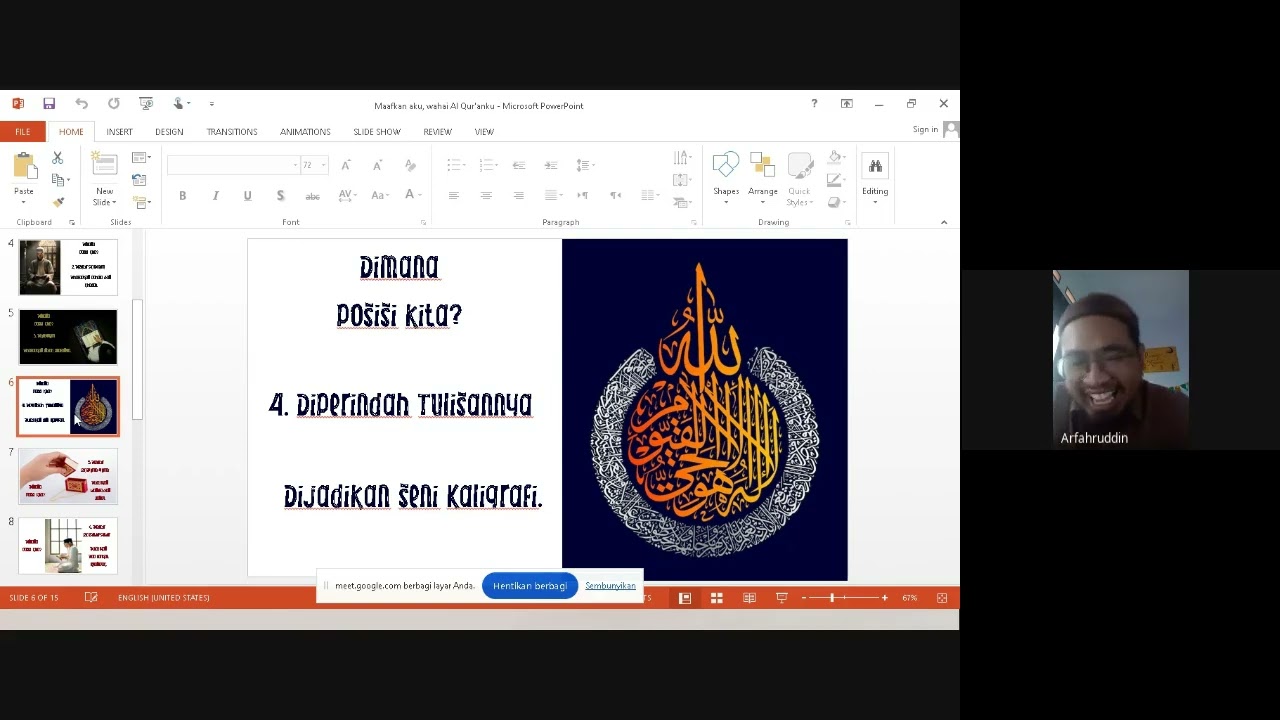Click Sign in at top right
This screenshot has width=1280, height=720.
[925, 130]
